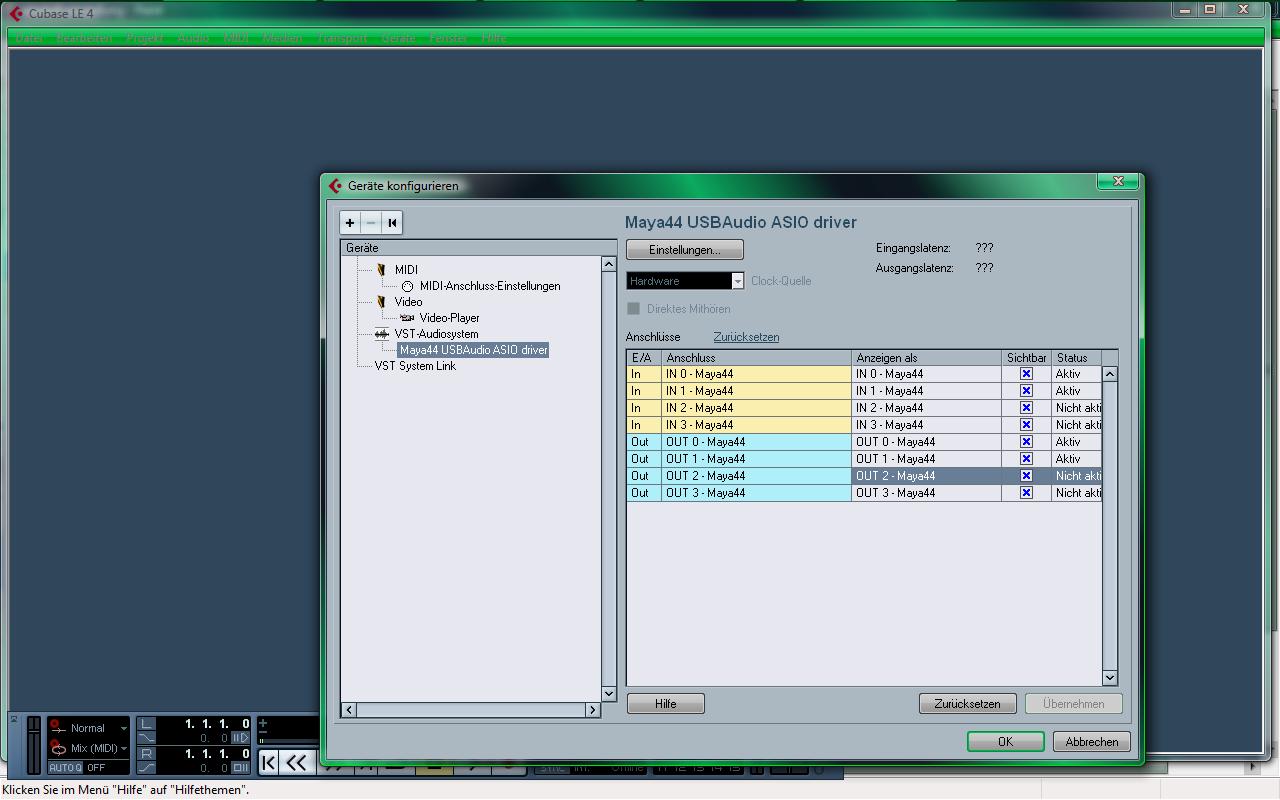This screenshot has width=1280, height=800.
Task: Expand the Mix (MIDI) cycle mode dropdown
Action: (123, 748)
